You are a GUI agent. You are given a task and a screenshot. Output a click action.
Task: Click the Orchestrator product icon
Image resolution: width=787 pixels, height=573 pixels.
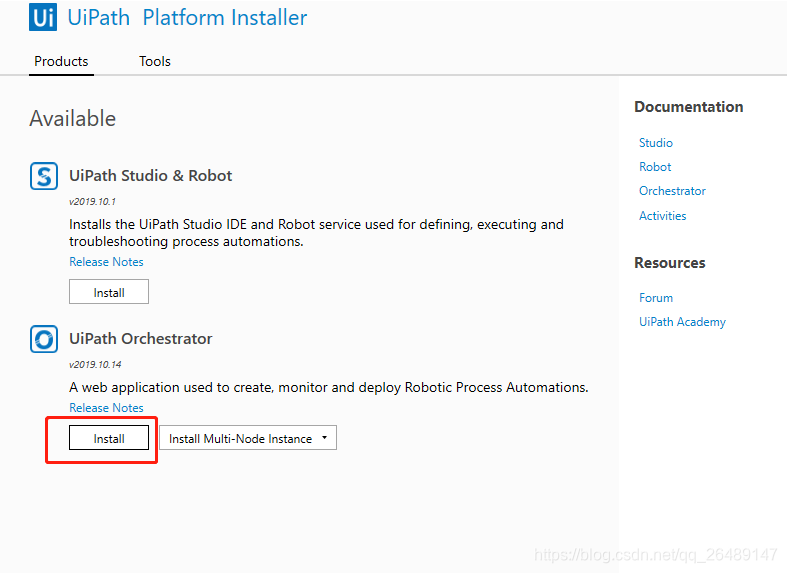pyautogui.click(x=44, y=339)
